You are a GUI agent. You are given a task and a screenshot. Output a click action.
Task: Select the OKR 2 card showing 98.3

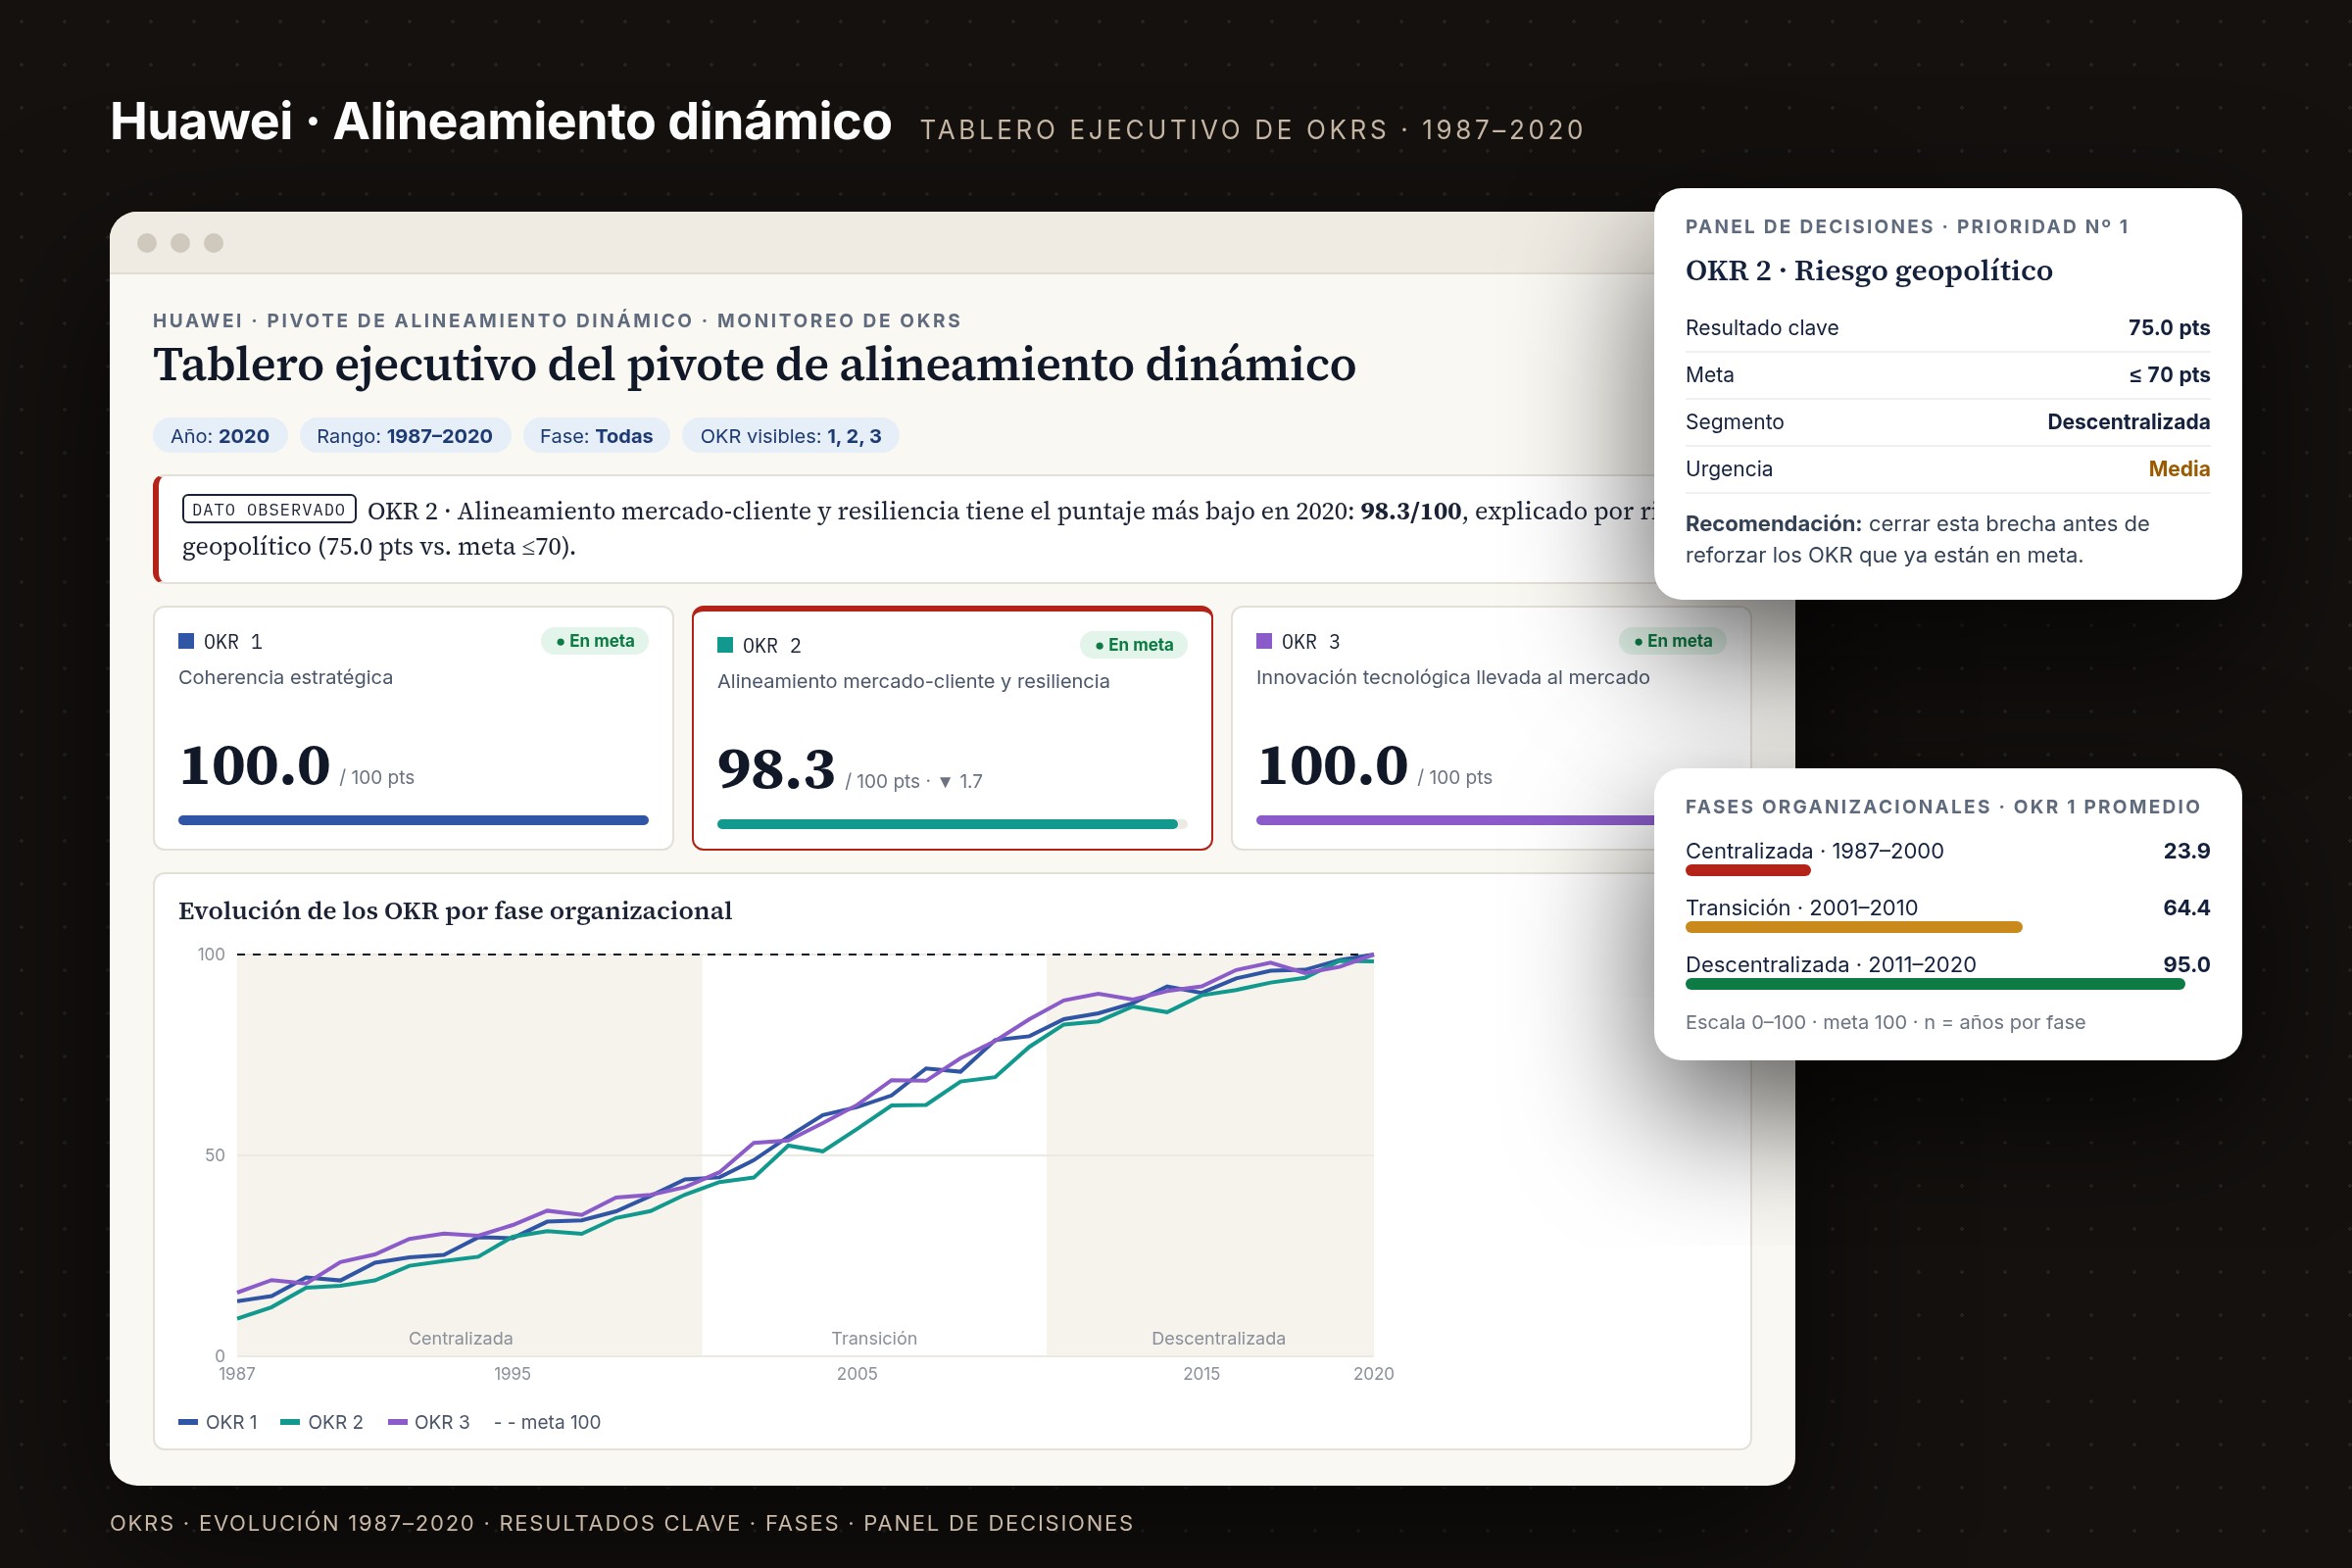click(952, 728)
